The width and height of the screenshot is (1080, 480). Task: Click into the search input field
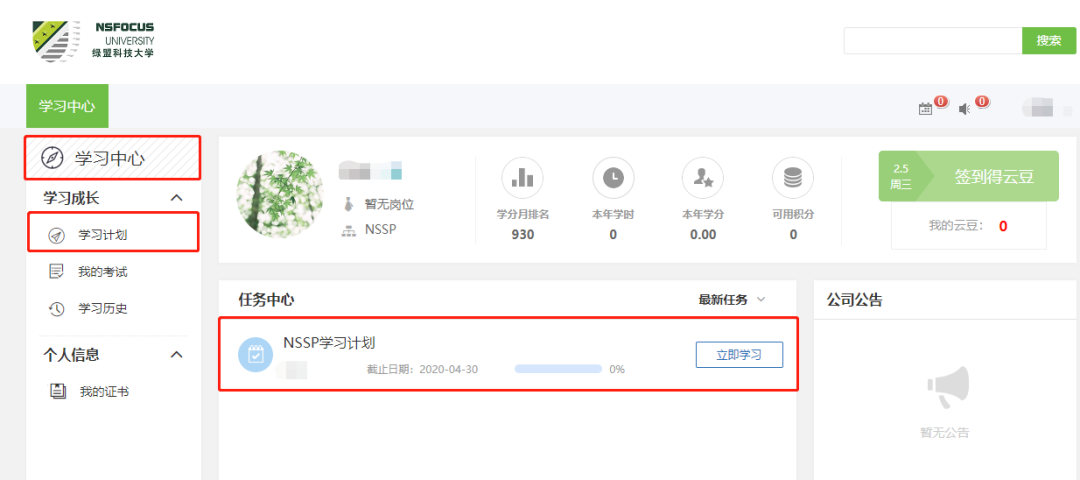pos(932,41)
